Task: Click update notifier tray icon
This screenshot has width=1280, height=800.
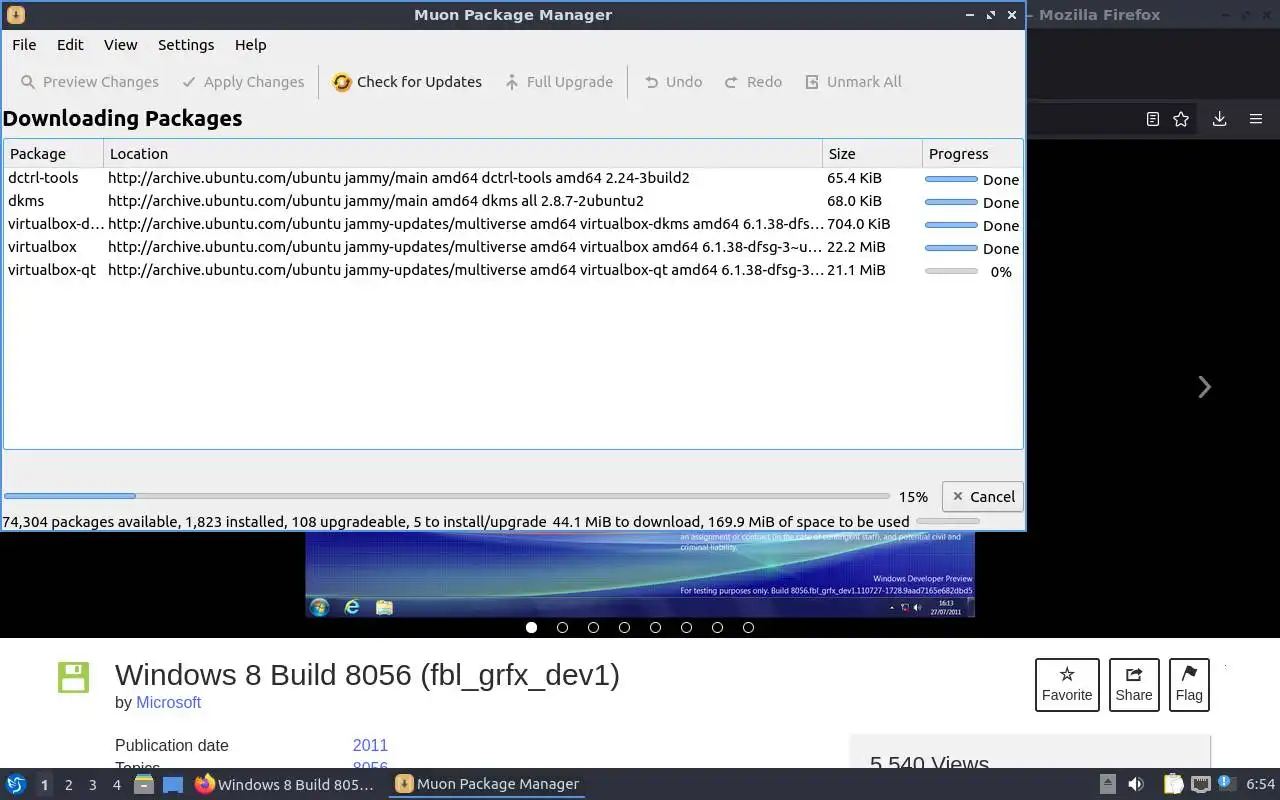Action: click(1225, 783)
